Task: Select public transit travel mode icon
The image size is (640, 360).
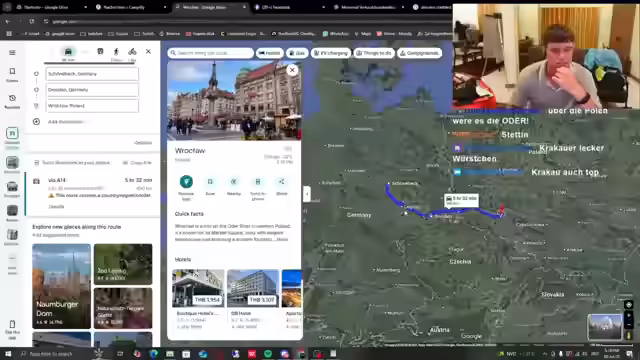Action: tap(100, 51)
